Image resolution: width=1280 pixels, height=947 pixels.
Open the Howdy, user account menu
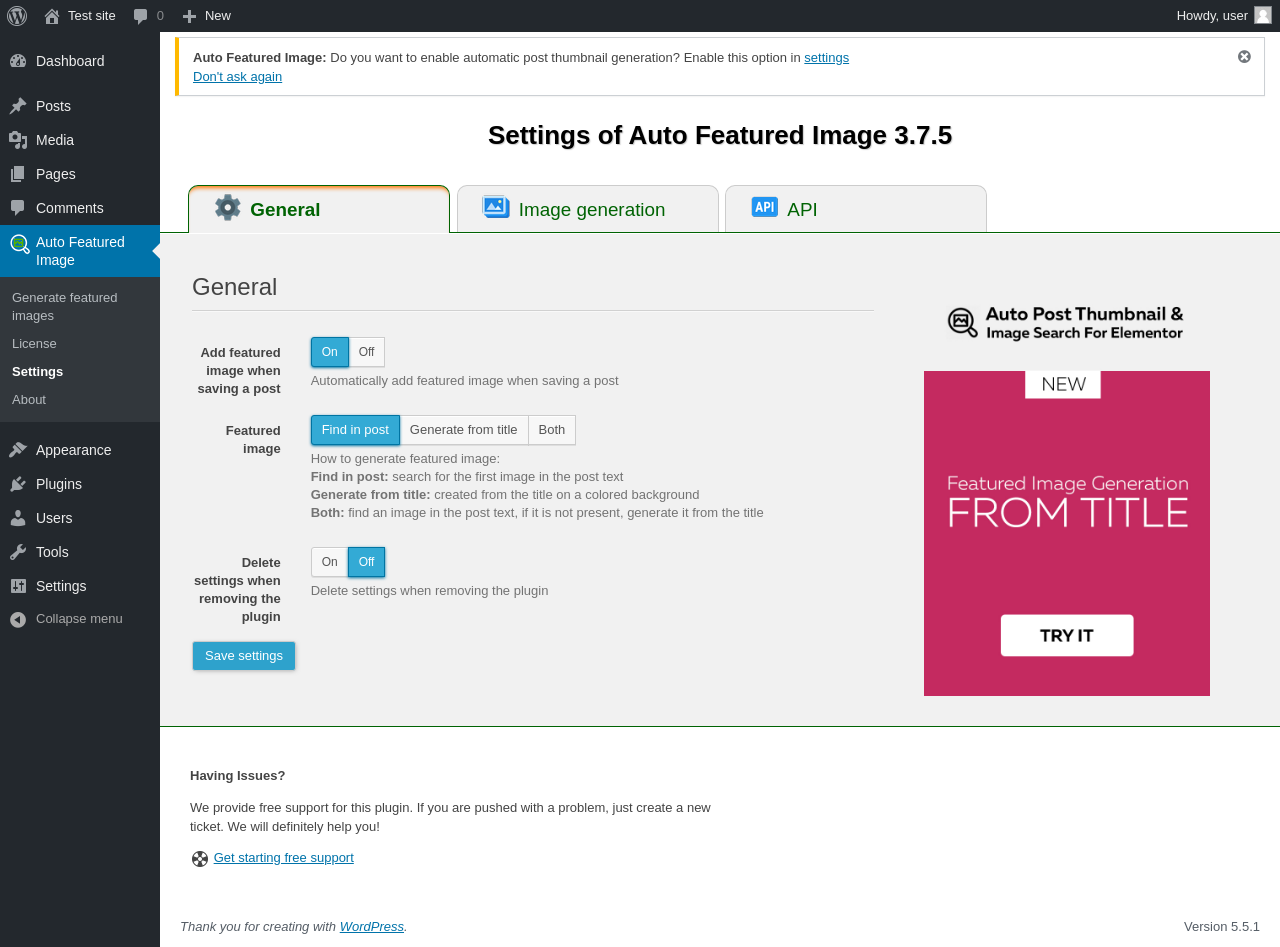point(1223,16)
